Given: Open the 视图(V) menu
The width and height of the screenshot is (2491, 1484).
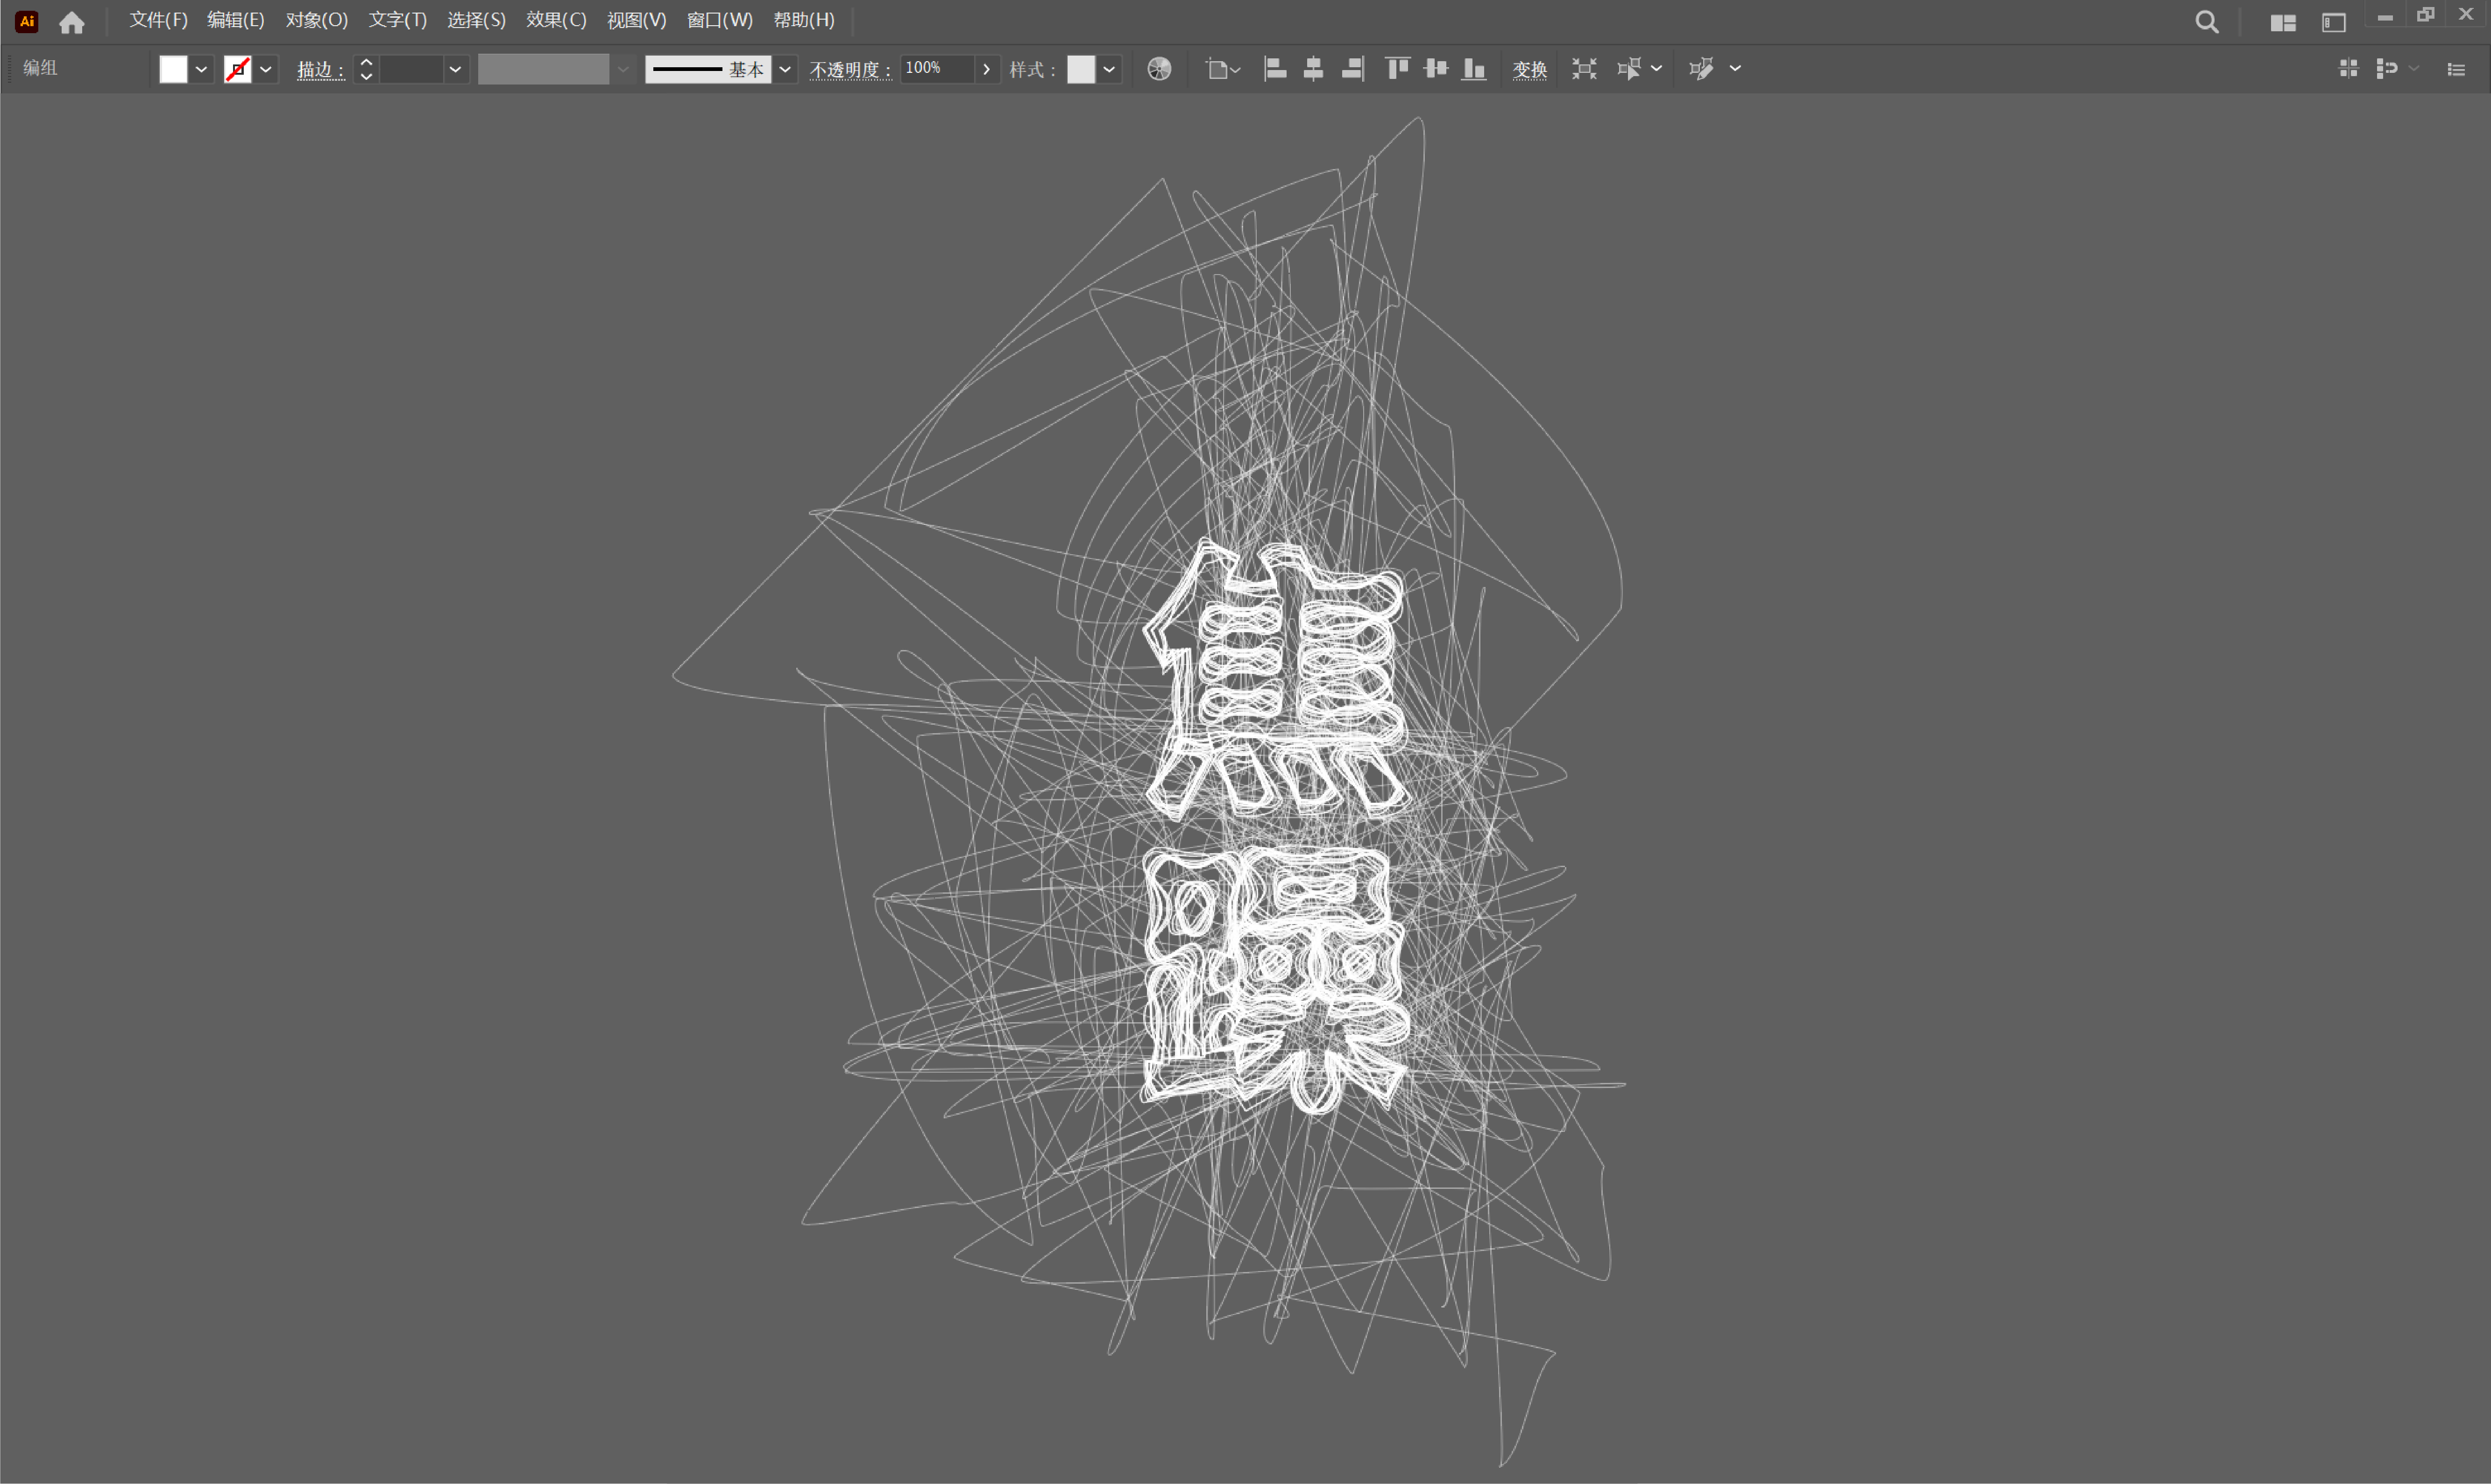Looking at the screenshot, I should click(636, 20).
